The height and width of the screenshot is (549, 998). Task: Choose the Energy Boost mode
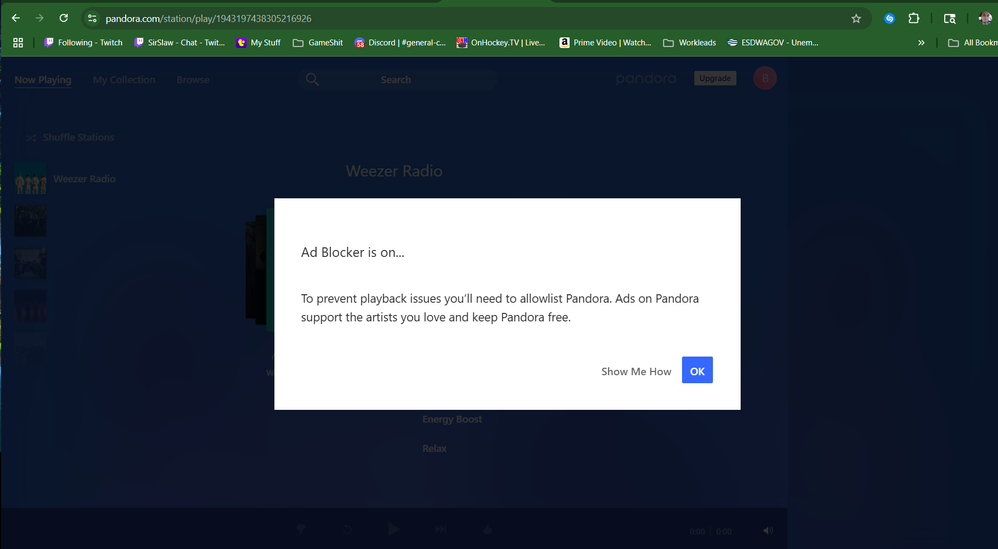click(x=452, y=419)
